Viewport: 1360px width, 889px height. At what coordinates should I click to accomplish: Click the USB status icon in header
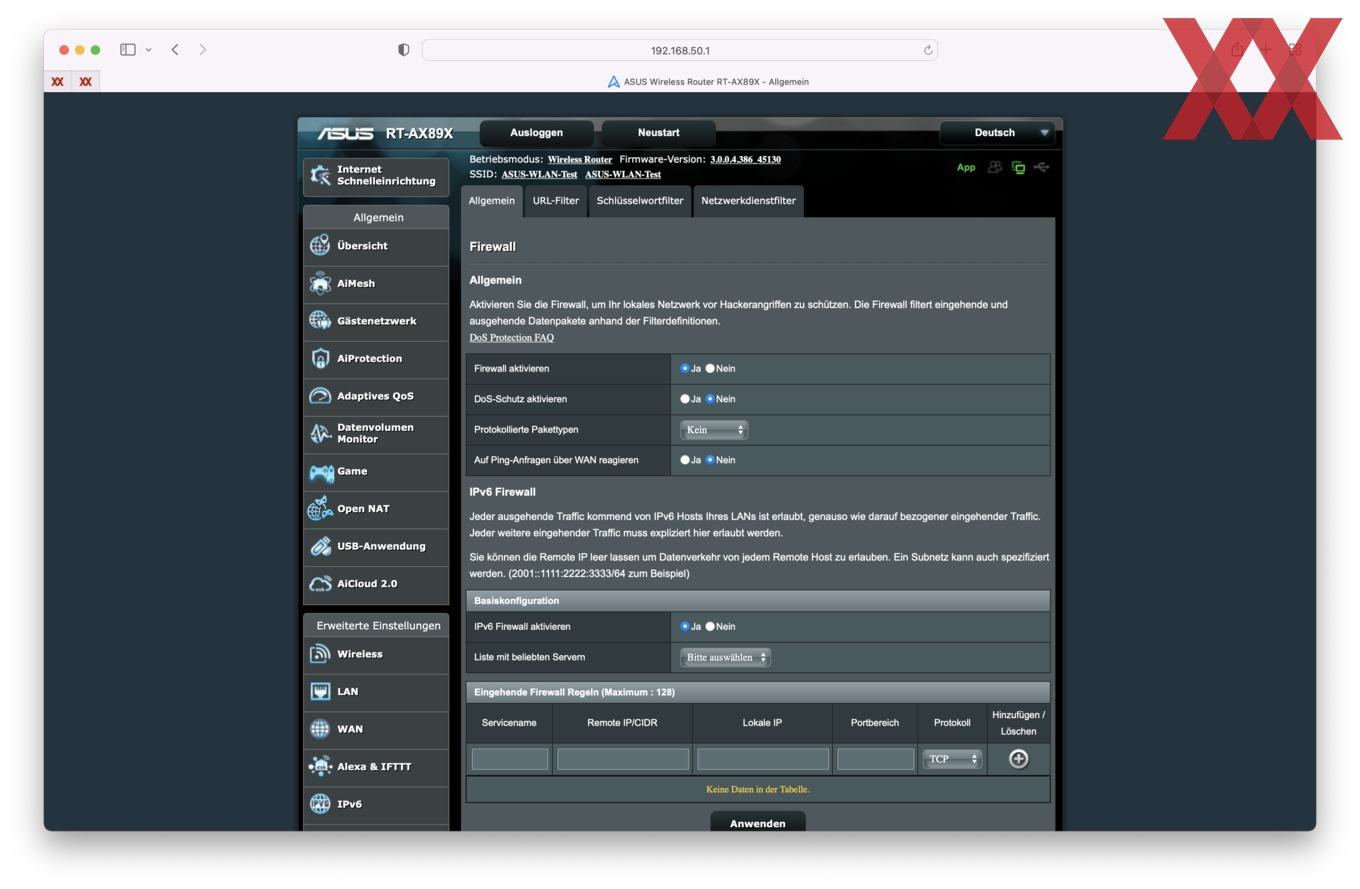click(x=1042, y=167)
